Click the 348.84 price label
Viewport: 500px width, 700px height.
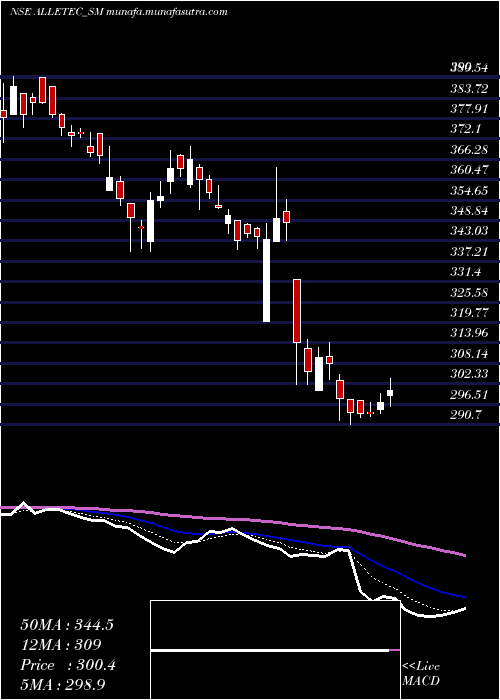pos(469,211)
